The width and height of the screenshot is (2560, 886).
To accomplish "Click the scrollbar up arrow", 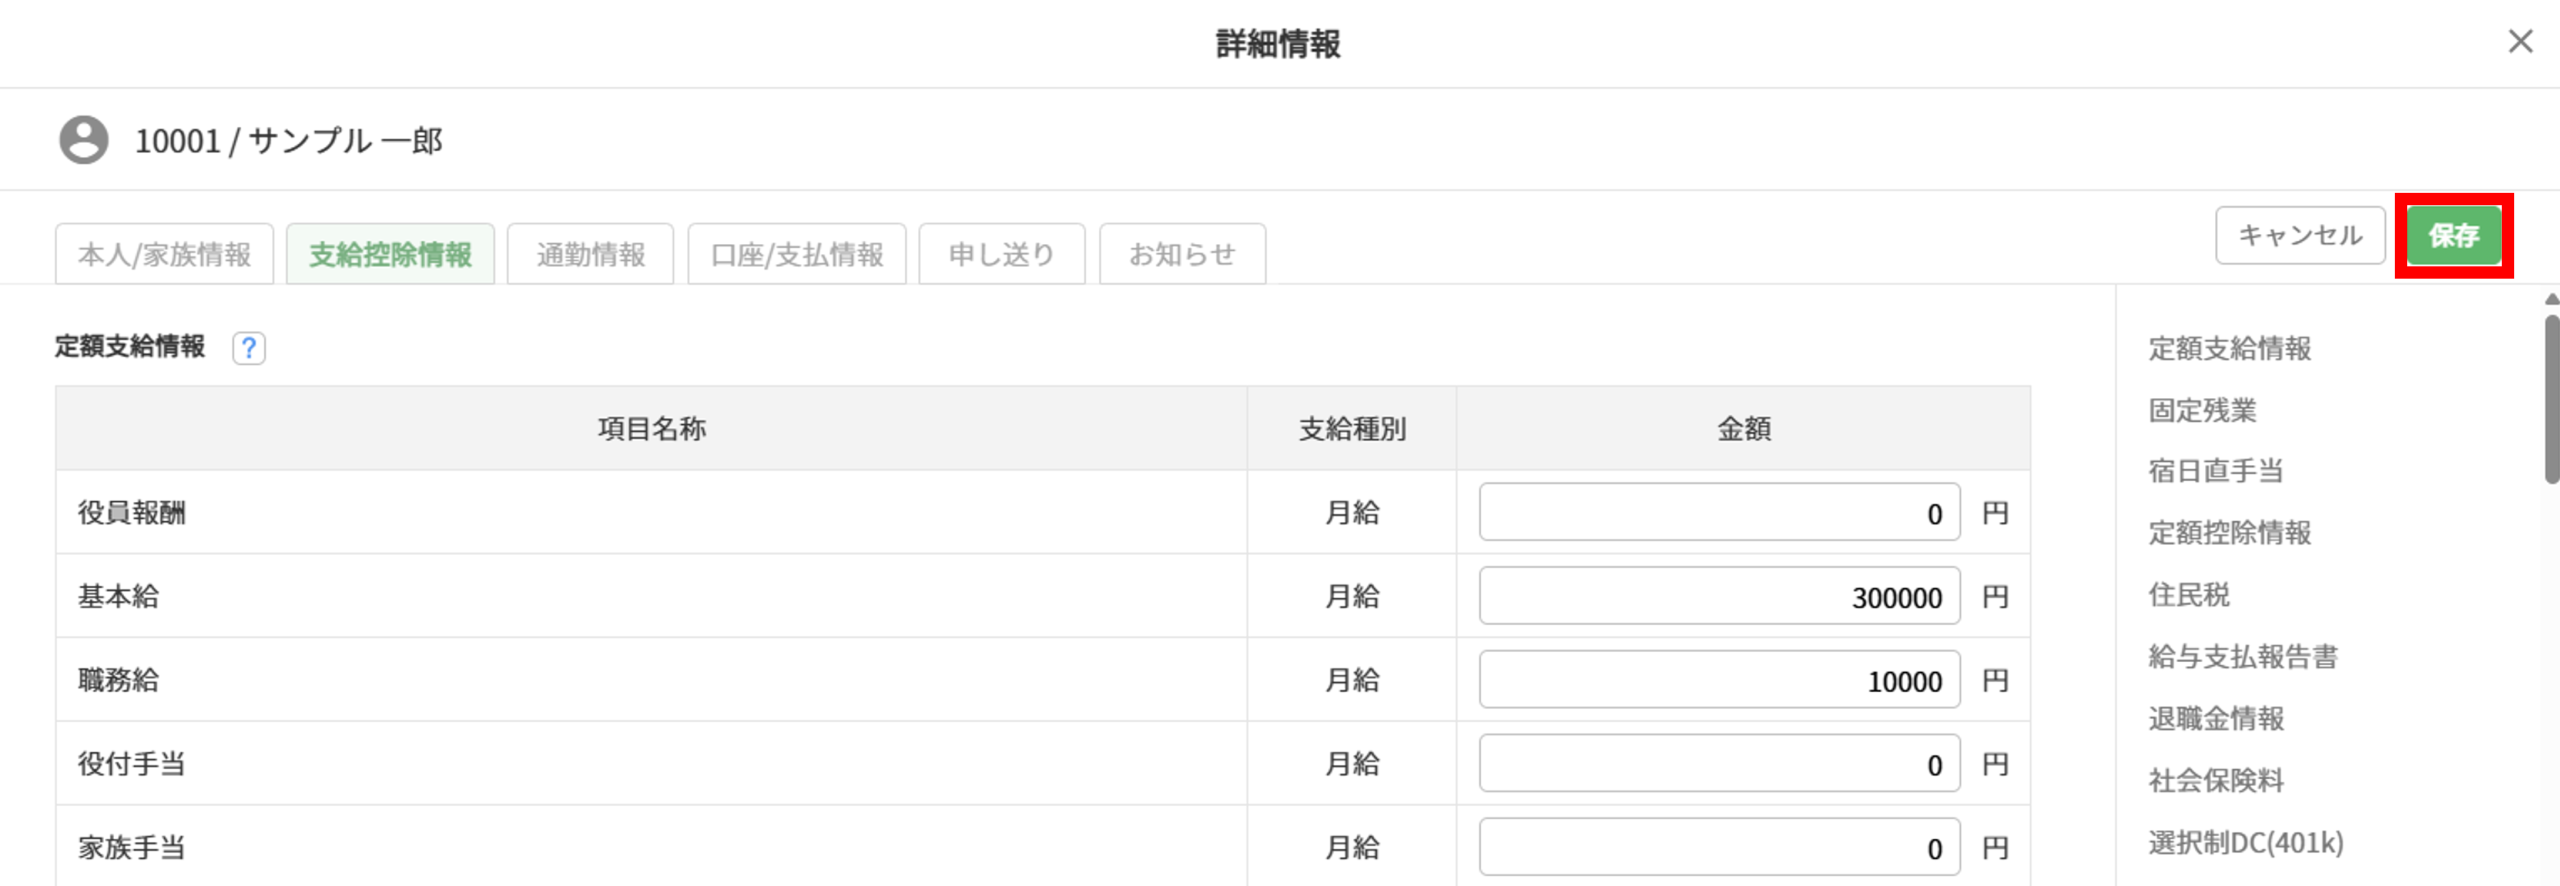I will (2551, 299).
